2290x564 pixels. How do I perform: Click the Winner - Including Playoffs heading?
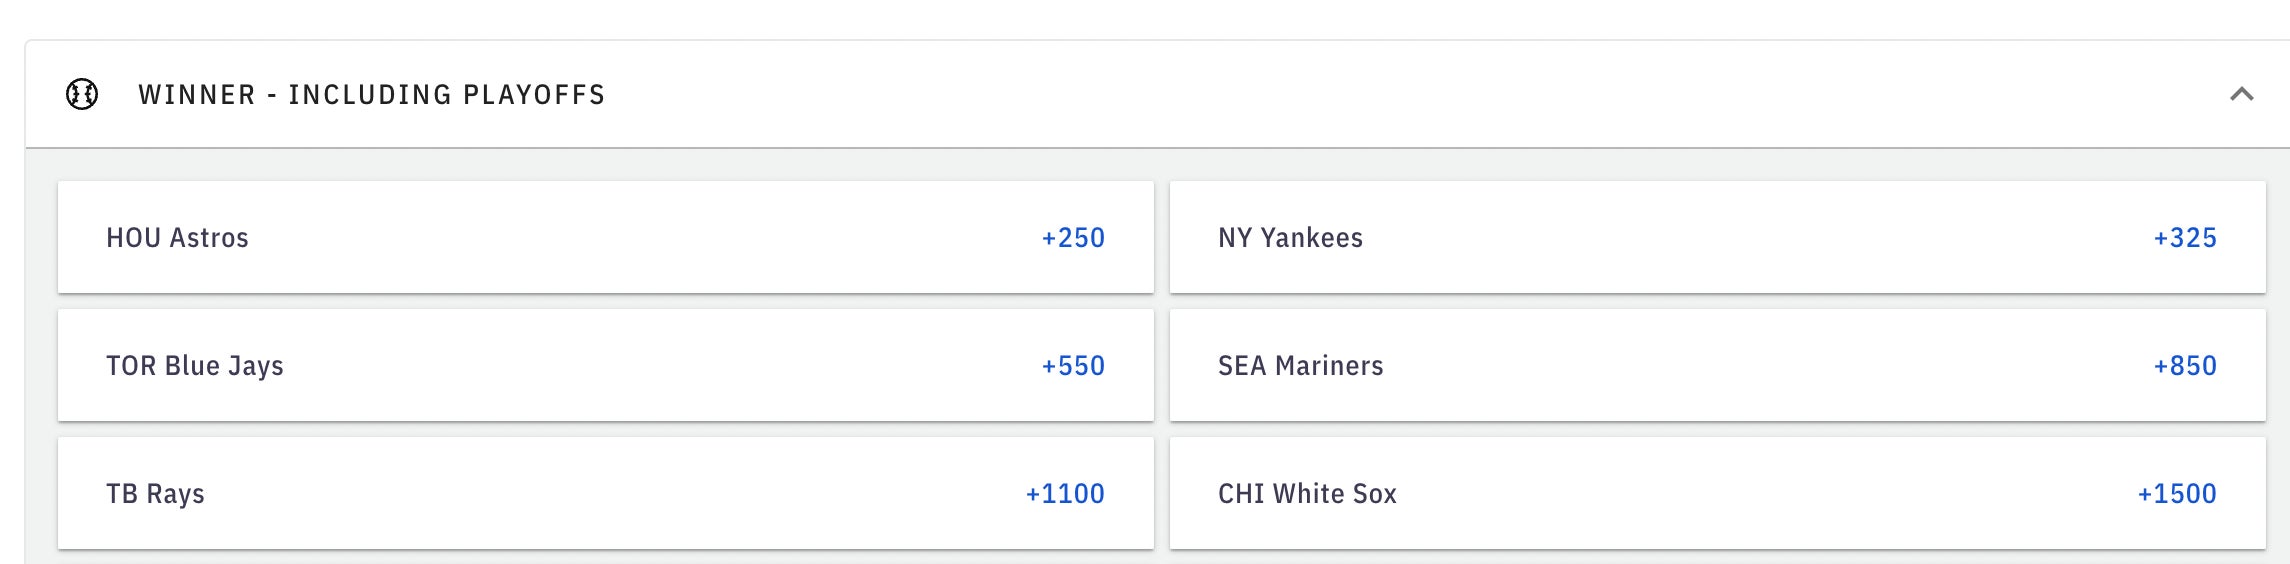tap(371, 94)
